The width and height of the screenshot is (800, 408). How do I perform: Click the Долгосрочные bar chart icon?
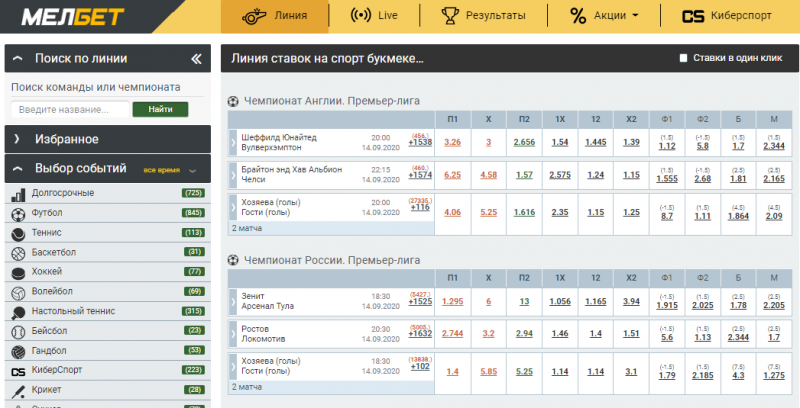point(18,194)
